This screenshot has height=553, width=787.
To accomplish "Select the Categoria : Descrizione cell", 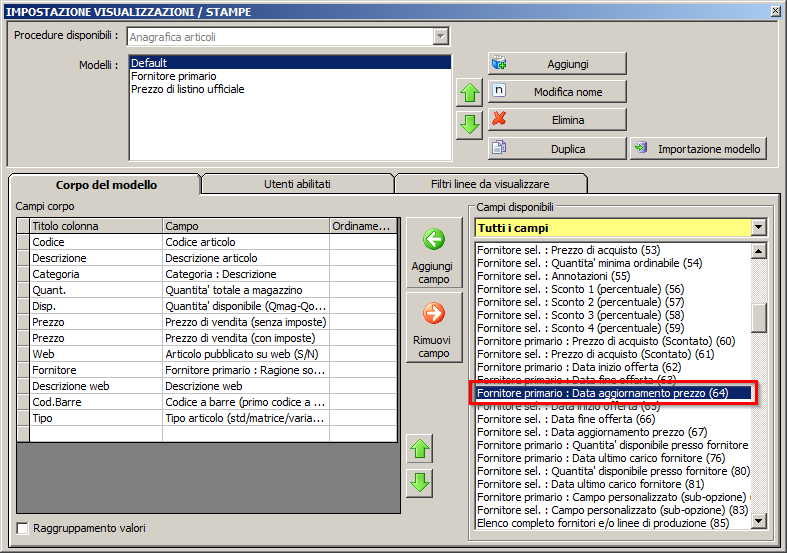I will [246, 274].
